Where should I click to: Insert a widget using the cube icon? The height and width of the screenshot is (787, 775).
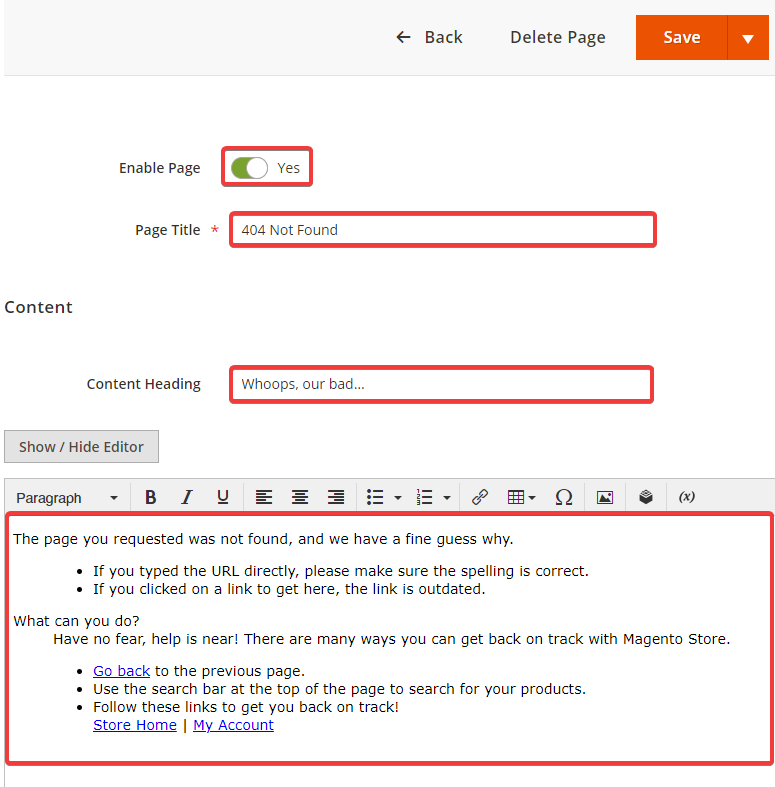point(646,497)
